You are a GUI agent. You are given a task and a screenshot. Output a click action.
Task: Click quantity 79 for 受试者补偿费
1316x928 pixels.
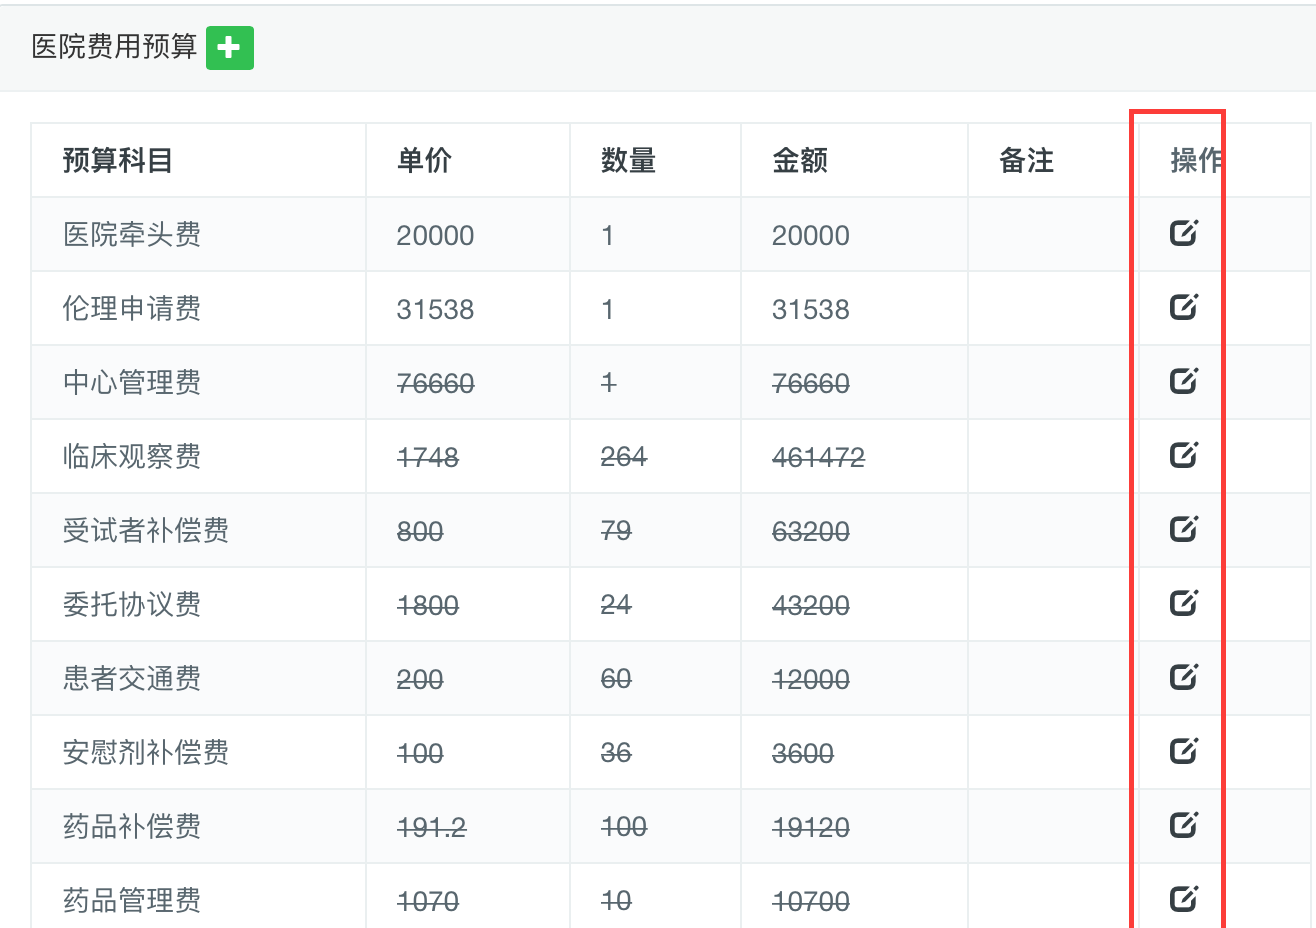pos(616,531)
